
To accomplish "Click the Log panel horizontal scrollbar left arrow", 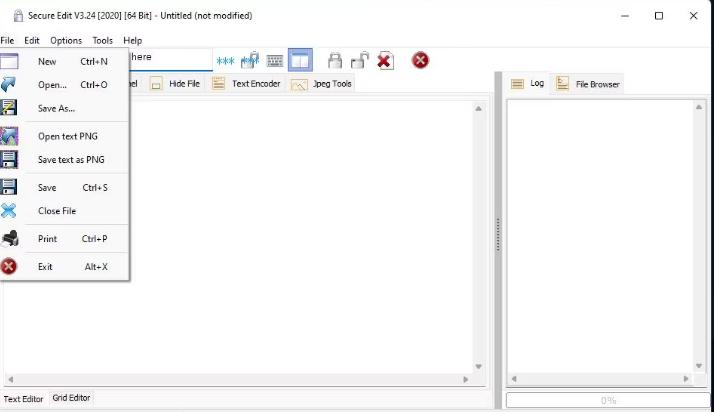I will (x=514, y=379).
